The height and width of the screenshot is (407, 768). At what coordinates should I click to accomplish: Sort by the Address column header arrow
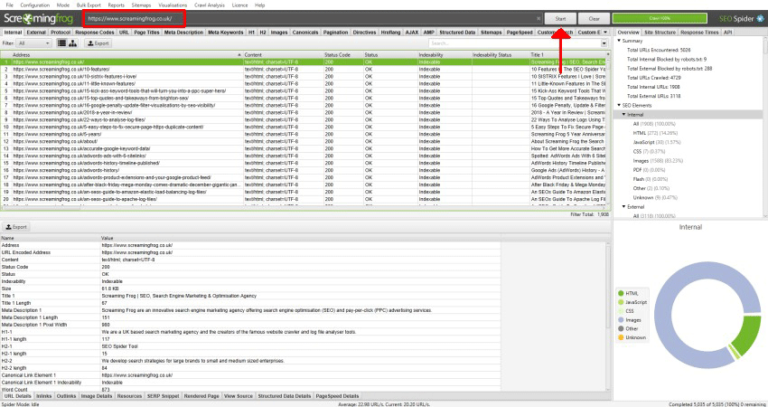(x=239, y=55)
